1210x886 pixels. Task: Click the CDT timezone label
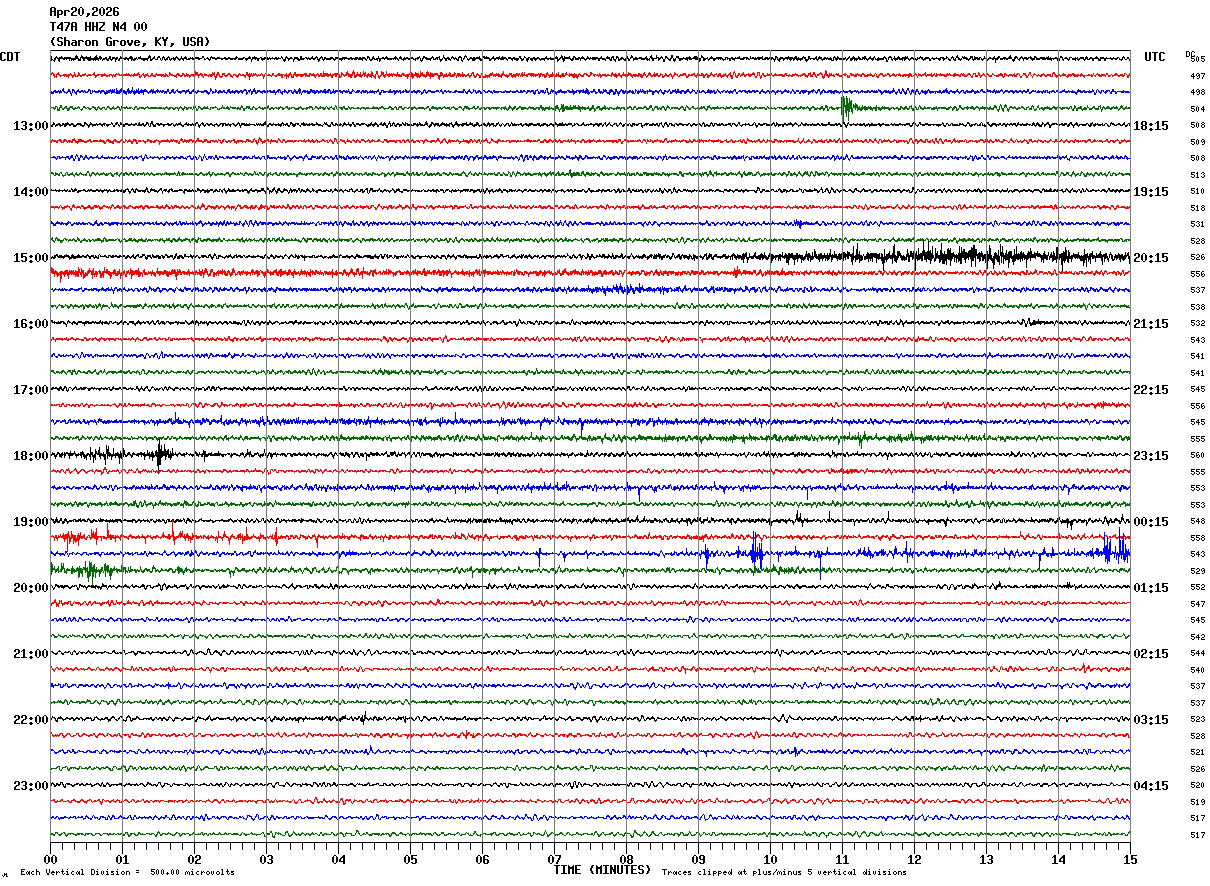click(x=10, y=57)
